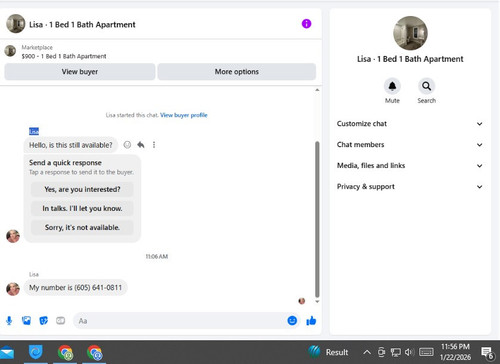React to 'Hello, is this still available?' message
500x364 pixels.
point(127,145)
